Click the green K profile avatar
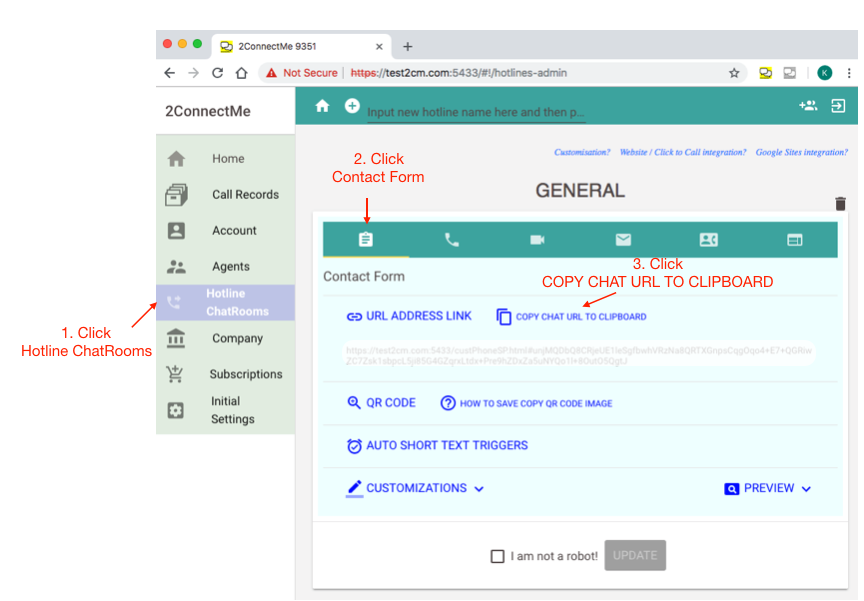Screen dimensions: 864x601 (x=824, y=73)
